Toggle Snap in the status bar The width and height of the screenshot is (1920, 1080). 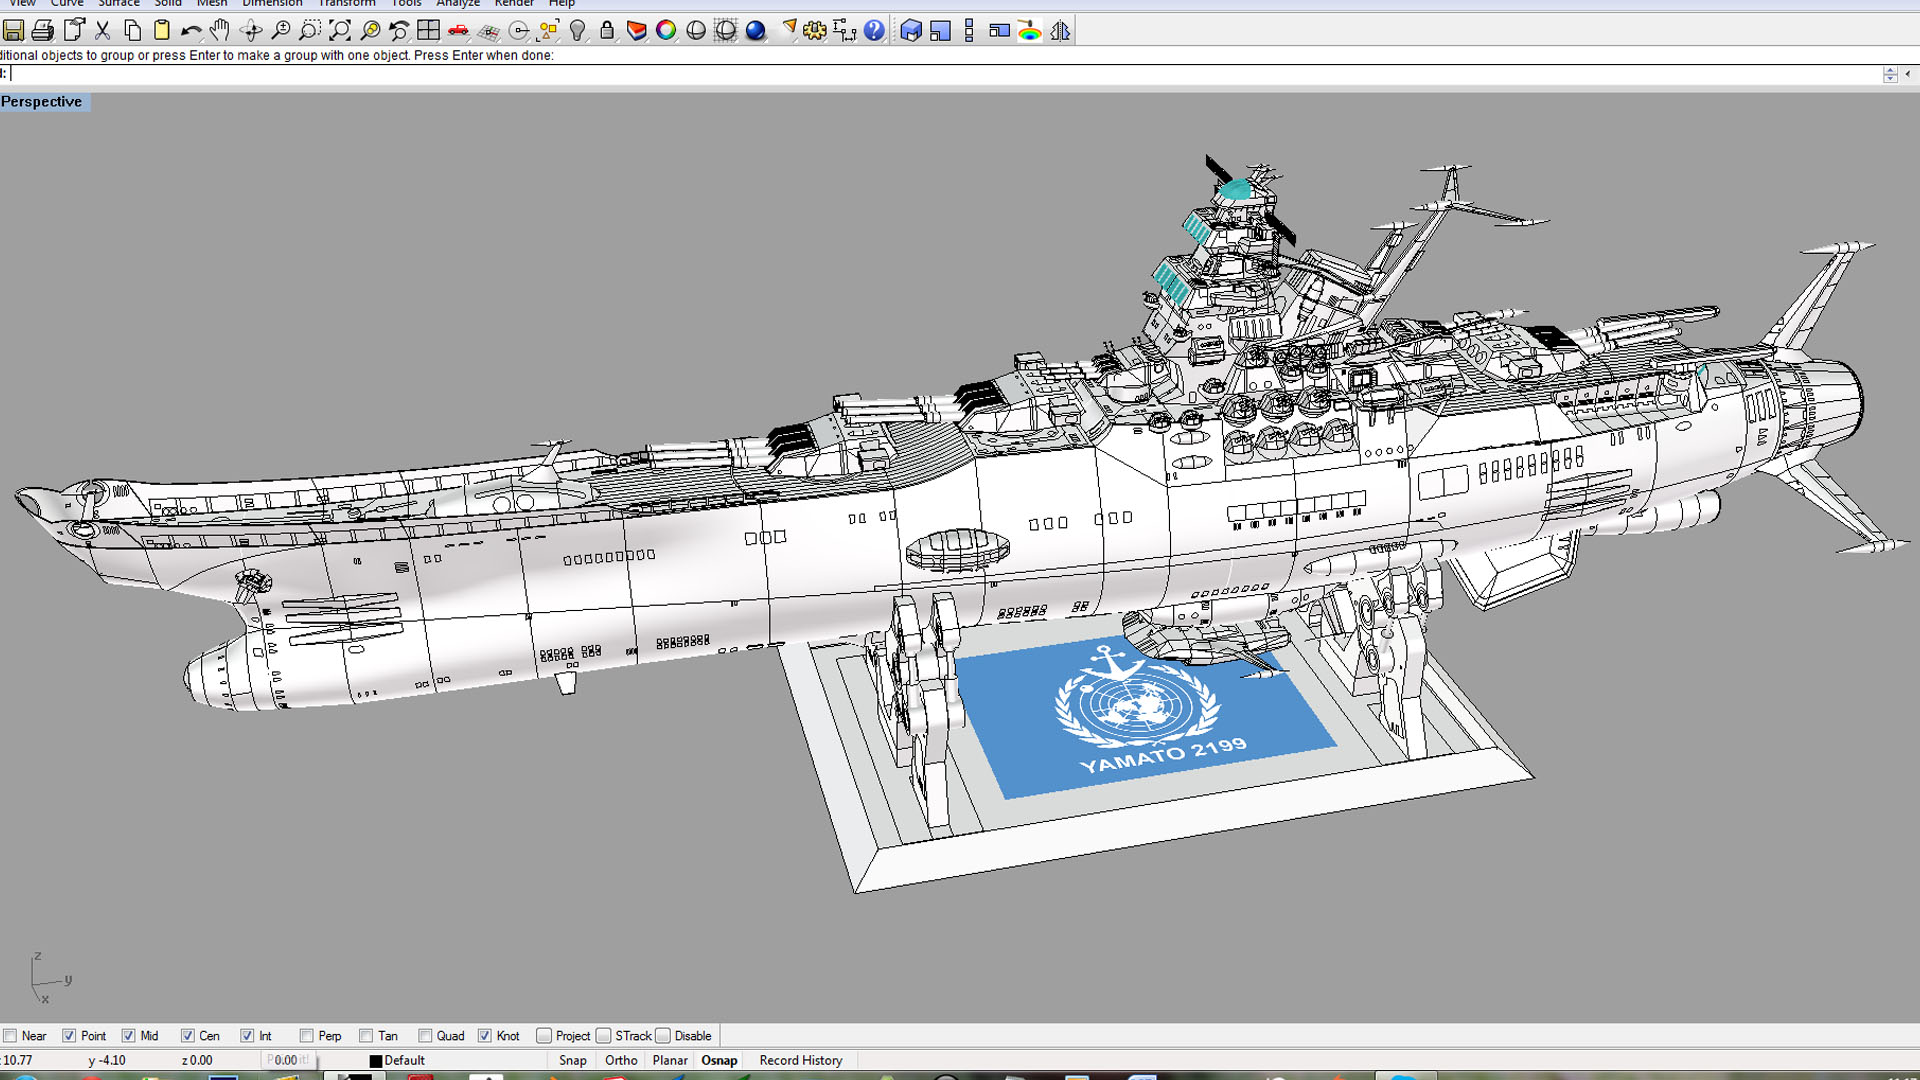point(573,1061)
